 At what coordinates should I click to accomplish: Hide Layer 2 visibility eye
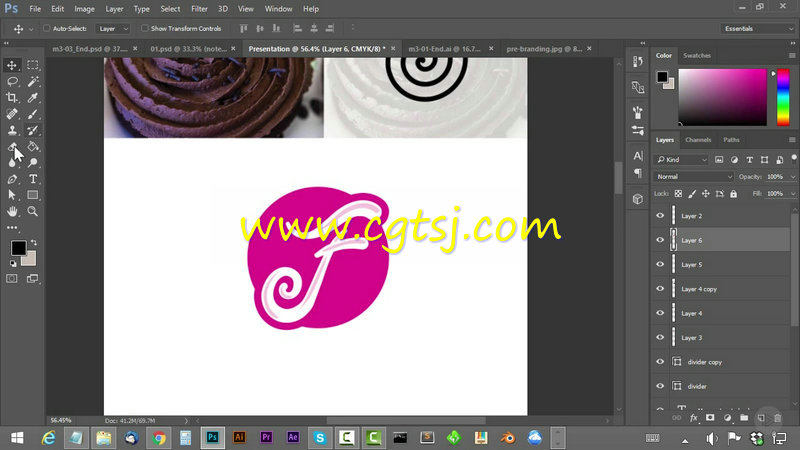click(660, 216)
